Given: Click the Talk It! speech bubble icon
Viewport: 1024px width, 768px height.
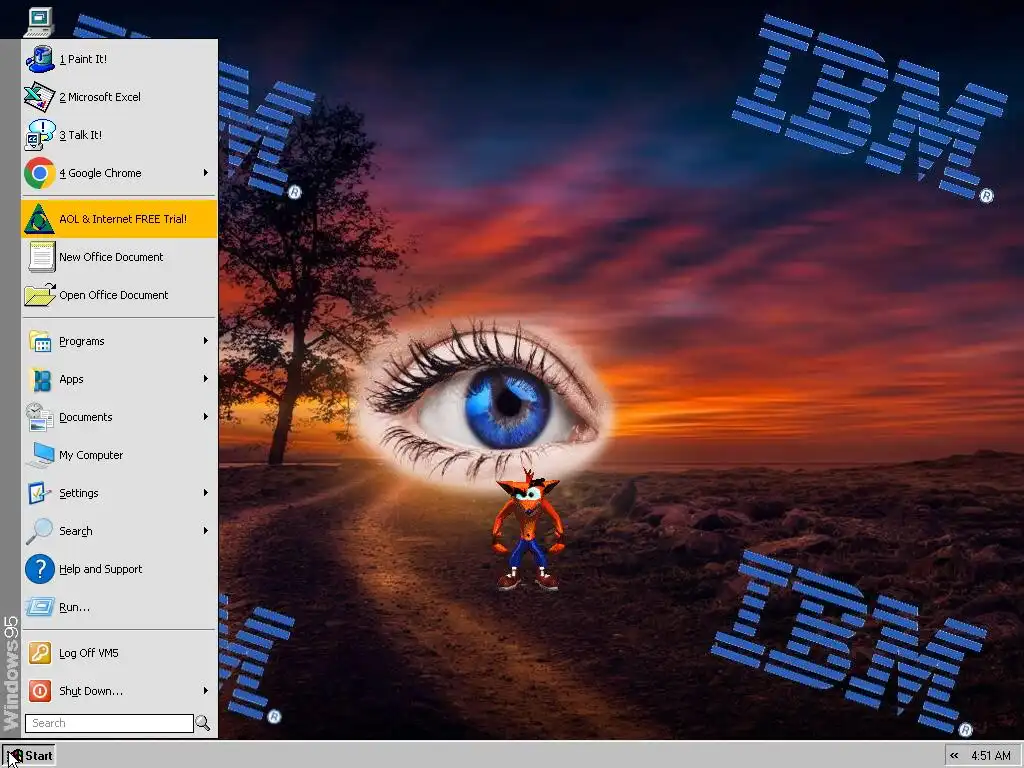Looking at the screenshot, I should [x=40, y=135].
